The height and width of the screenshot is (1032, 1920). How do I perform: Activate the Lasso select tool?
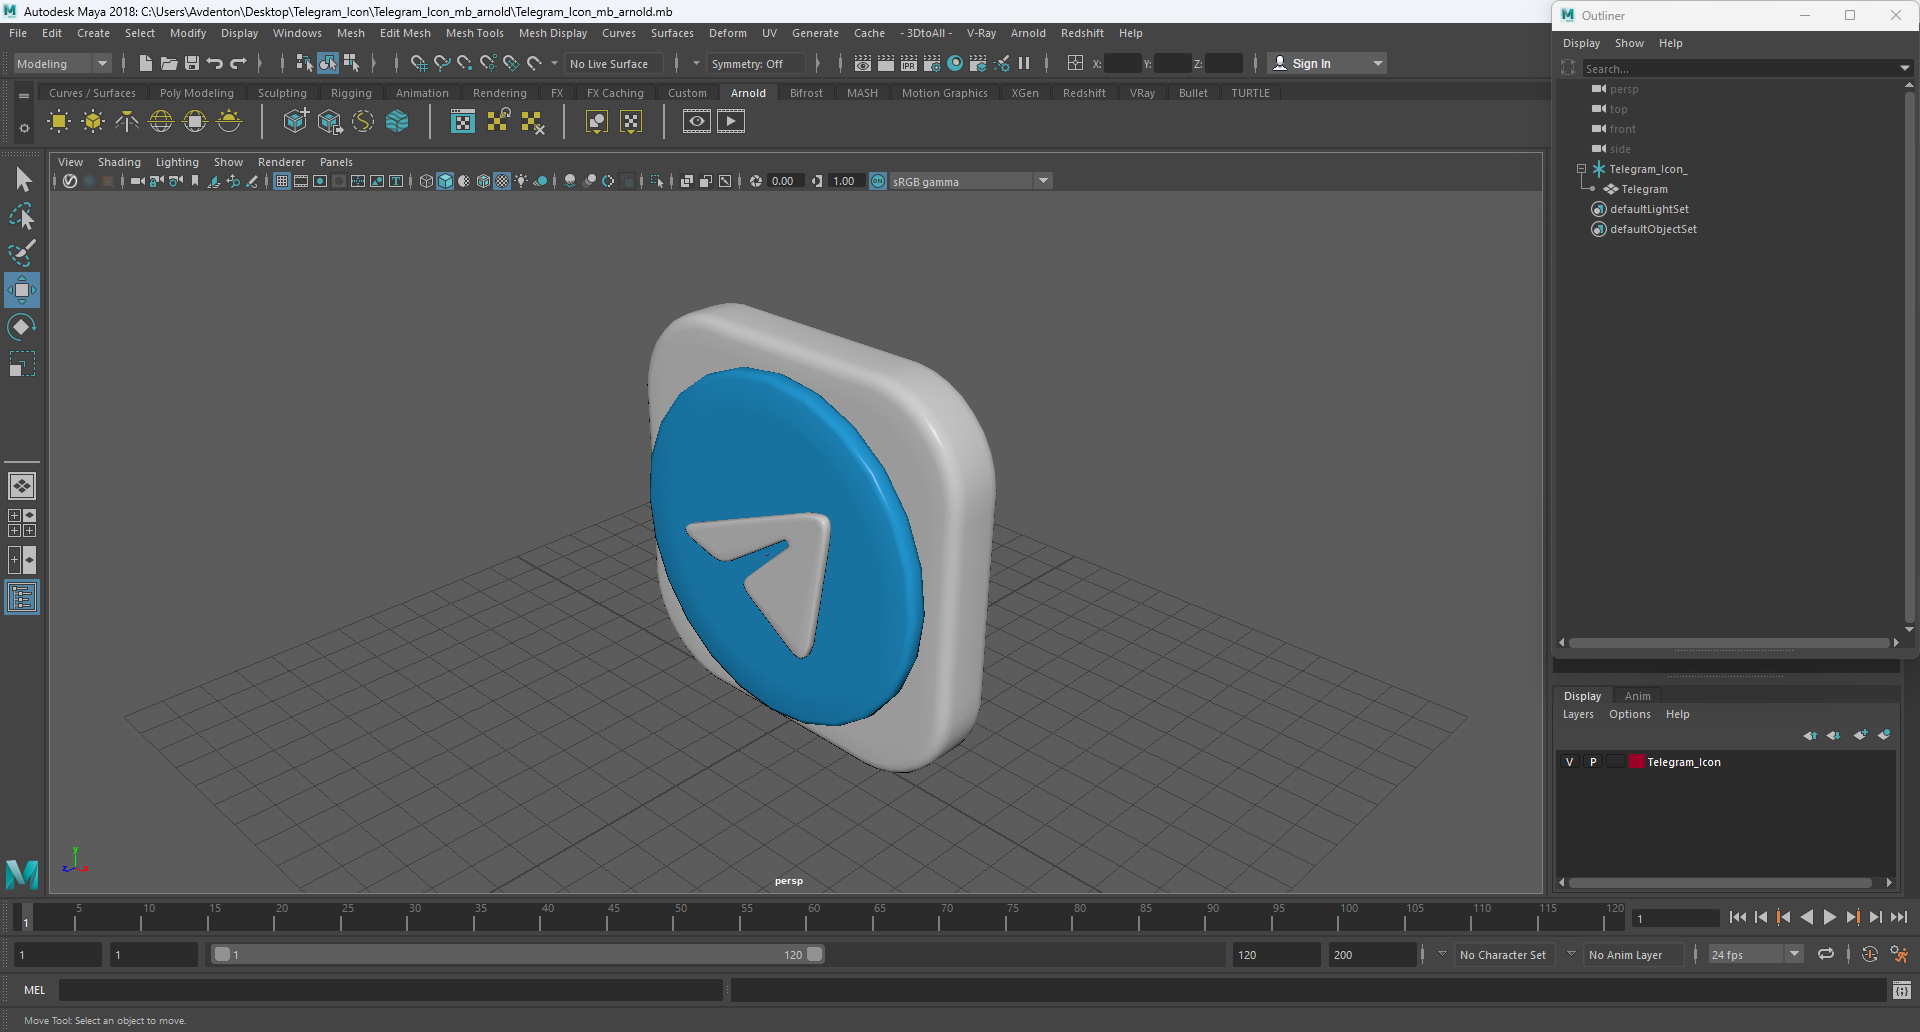point(22,216)
